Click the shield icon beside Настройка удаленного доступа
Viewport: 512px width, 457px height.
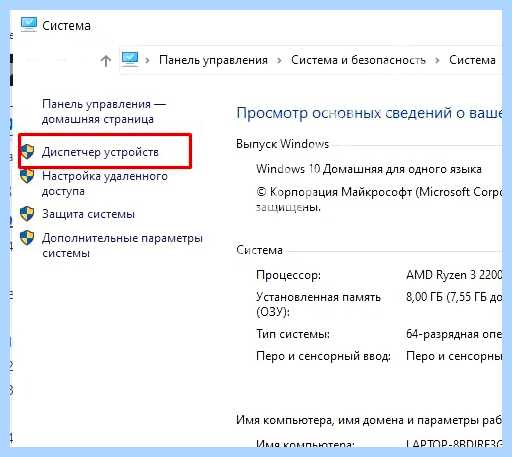click(x=27, y=176)
